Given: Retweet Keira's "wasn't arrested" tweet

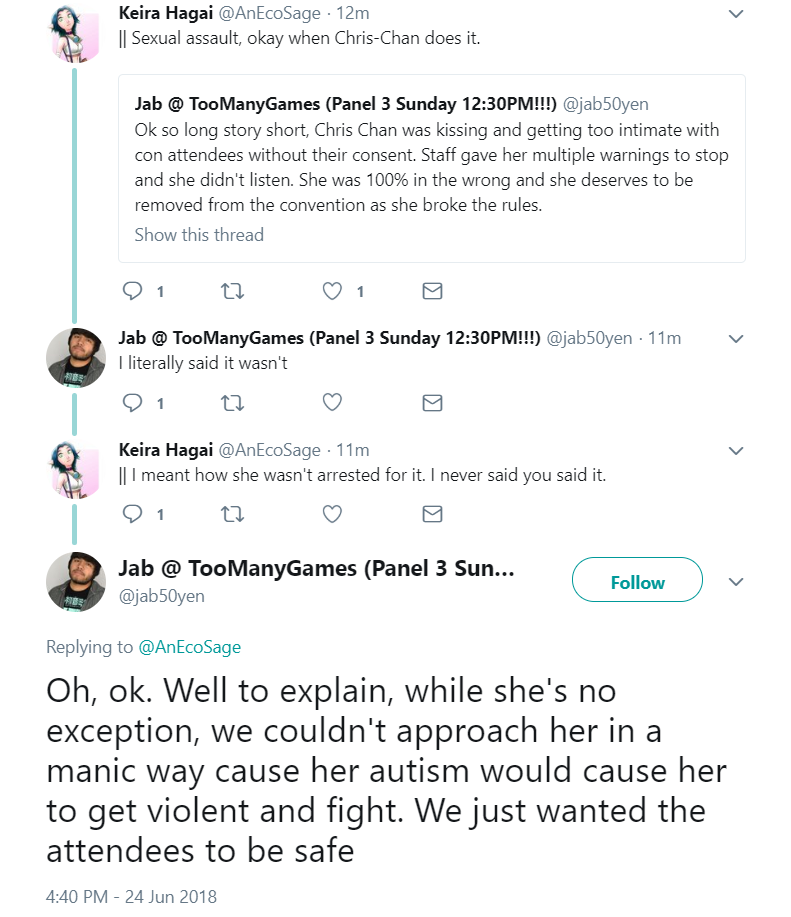Looking at the screenshot, I should click(232, 514).
